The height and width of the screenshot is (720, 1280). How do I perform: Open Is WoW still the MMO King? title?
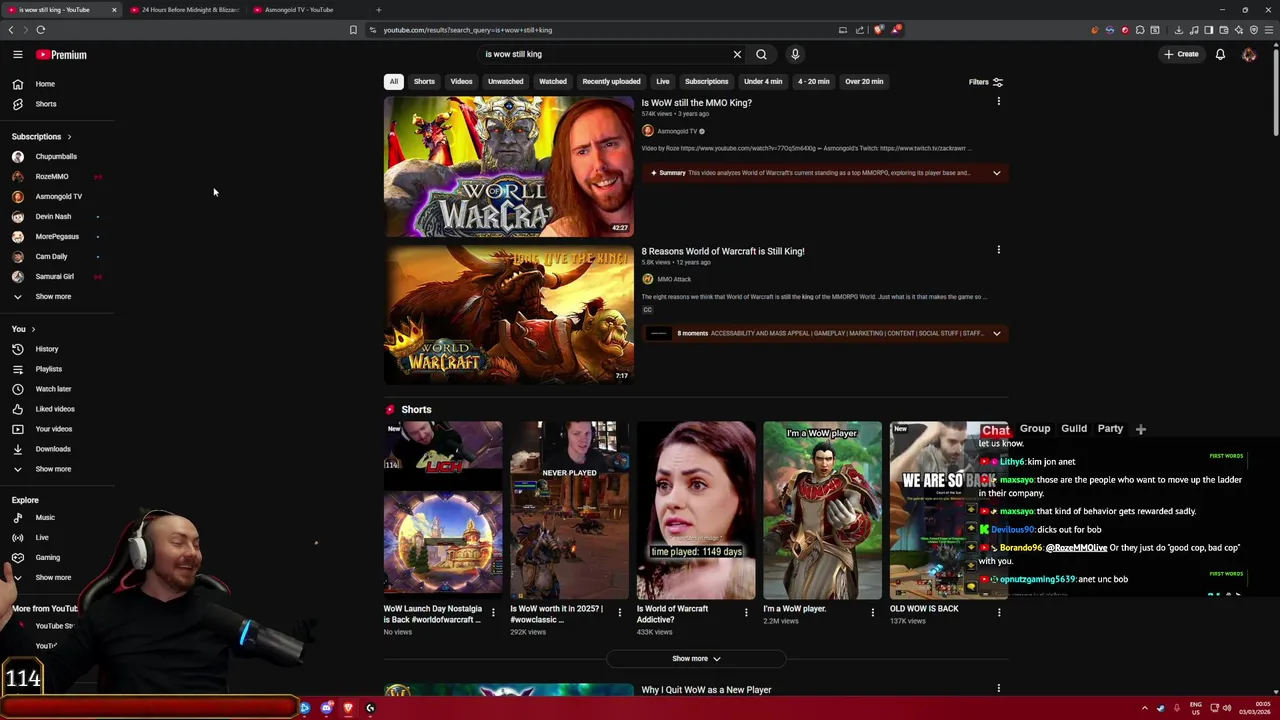(x=696, y=103)
